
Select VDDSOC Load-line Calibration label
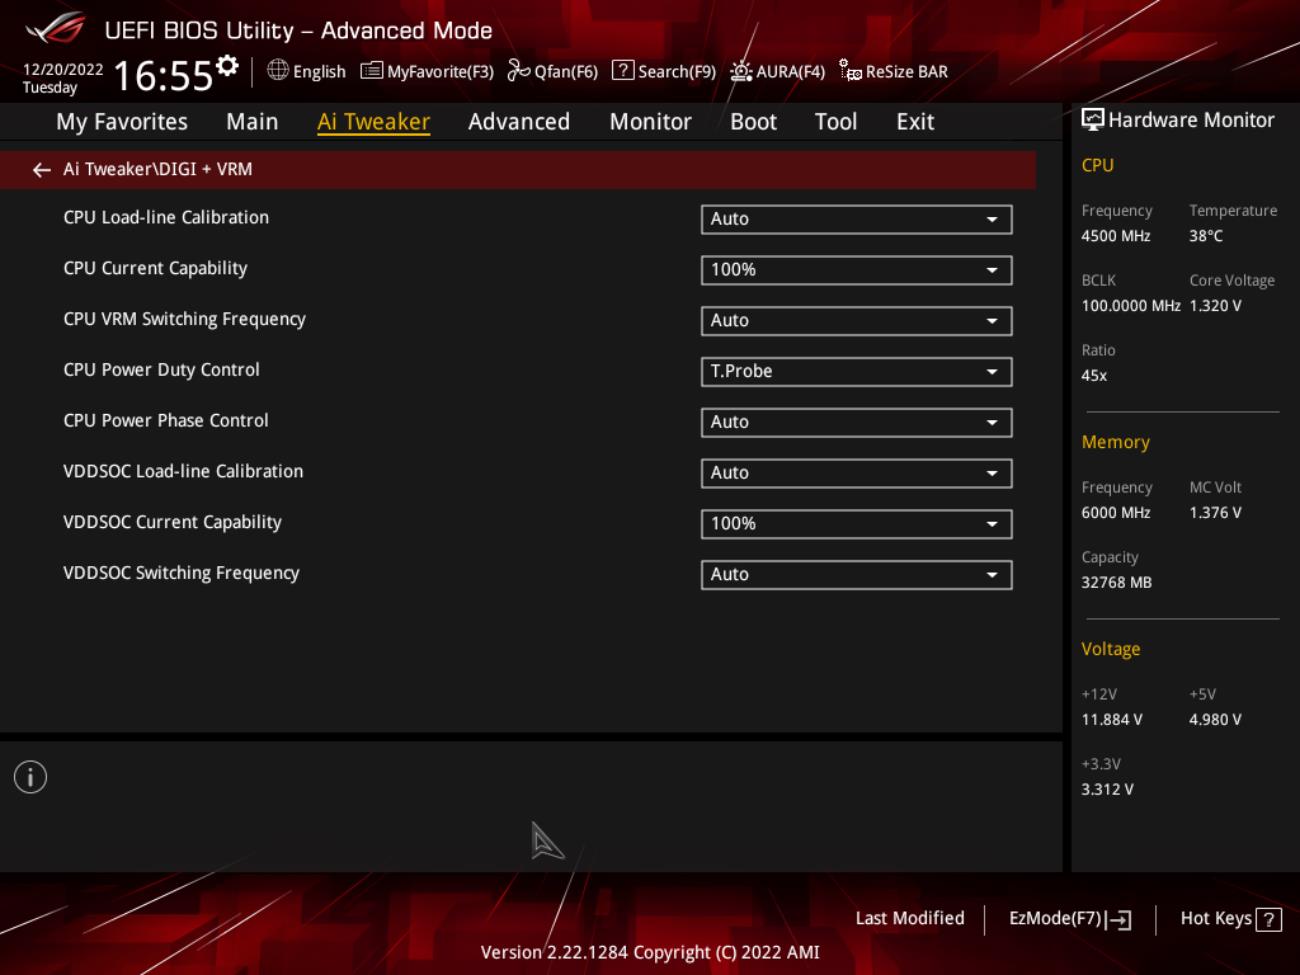point(183,472)
